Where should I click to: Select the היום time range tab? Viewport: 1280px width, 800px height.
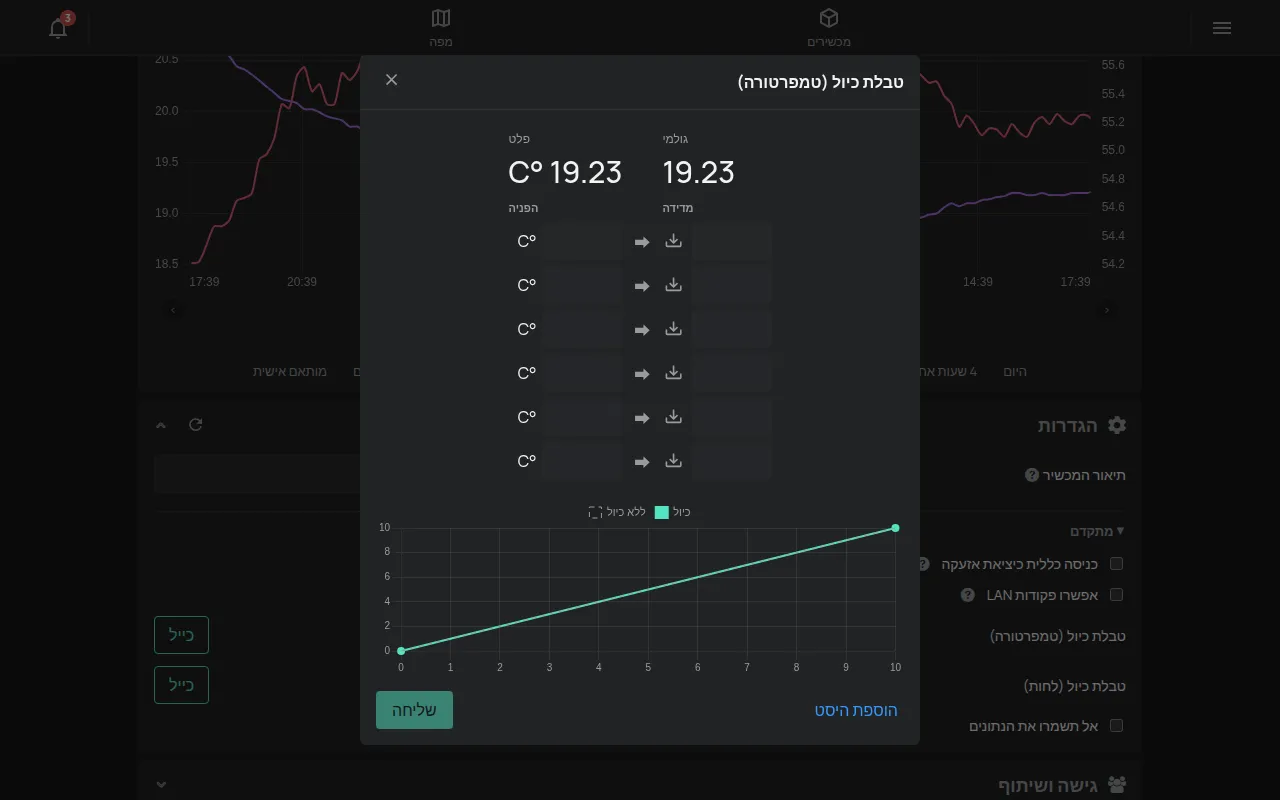click(1015, 371)
